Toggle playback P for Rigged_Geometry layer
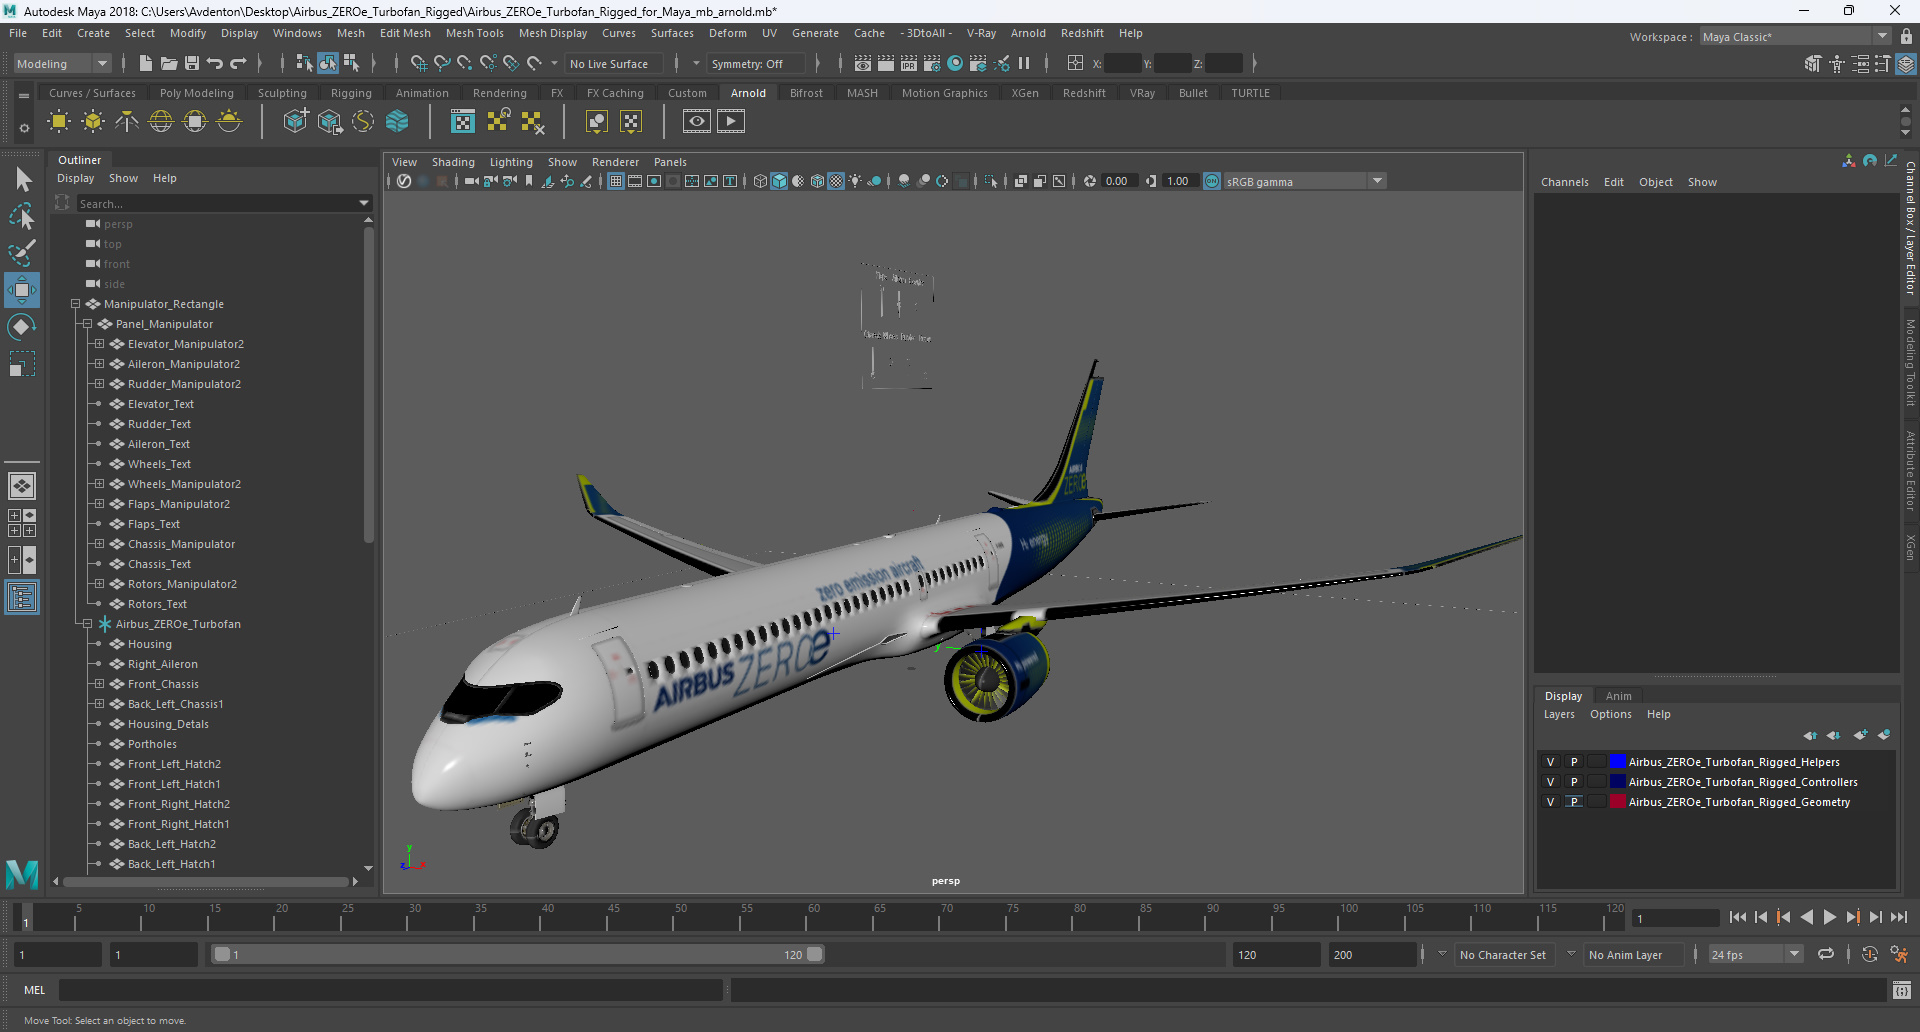 point(1574,802)
